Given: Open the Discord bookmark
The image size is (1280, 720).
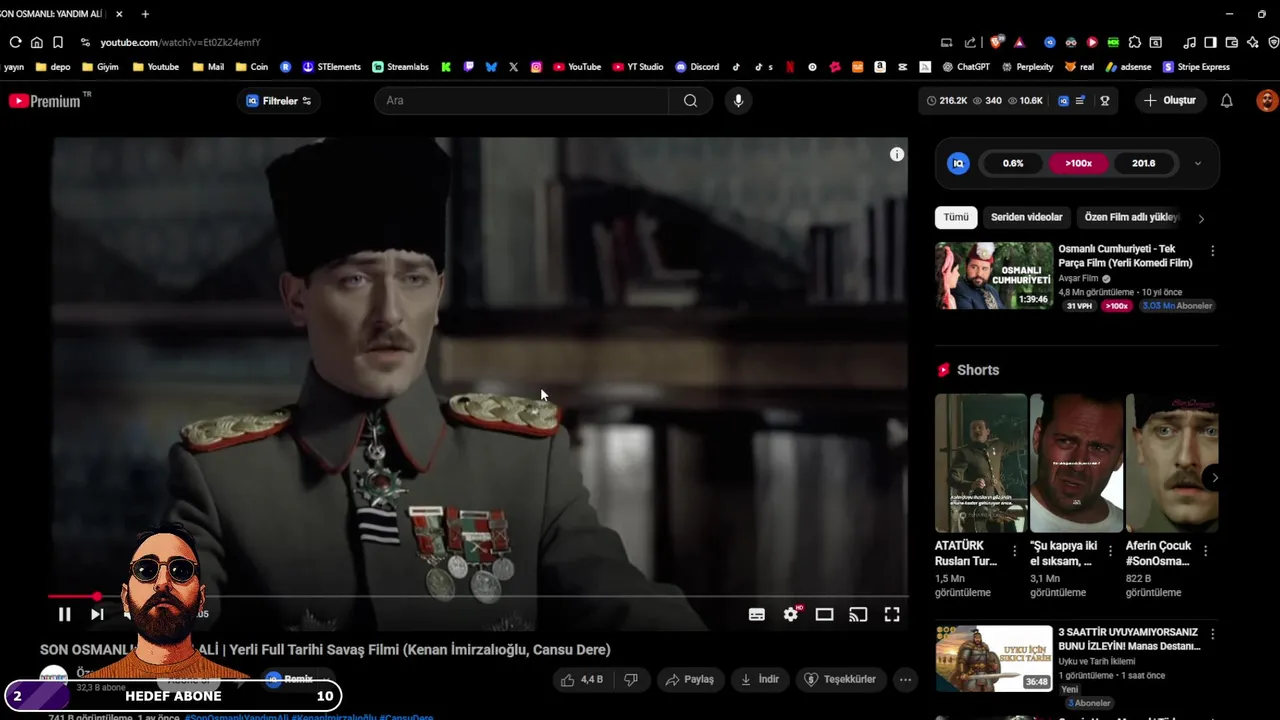Looking at the screenshot, I should [x=697, y=67].
